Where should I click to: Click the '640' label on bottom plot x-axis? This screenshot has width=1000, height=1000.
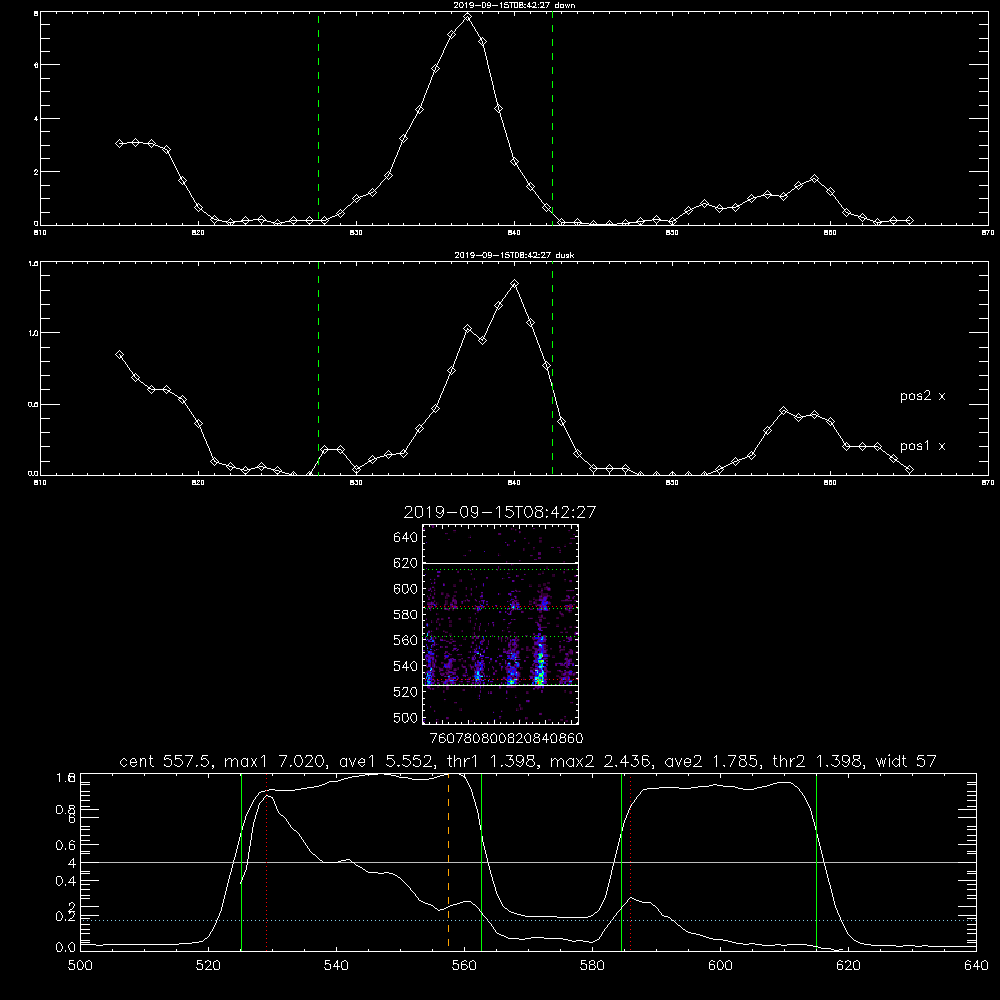976,966
